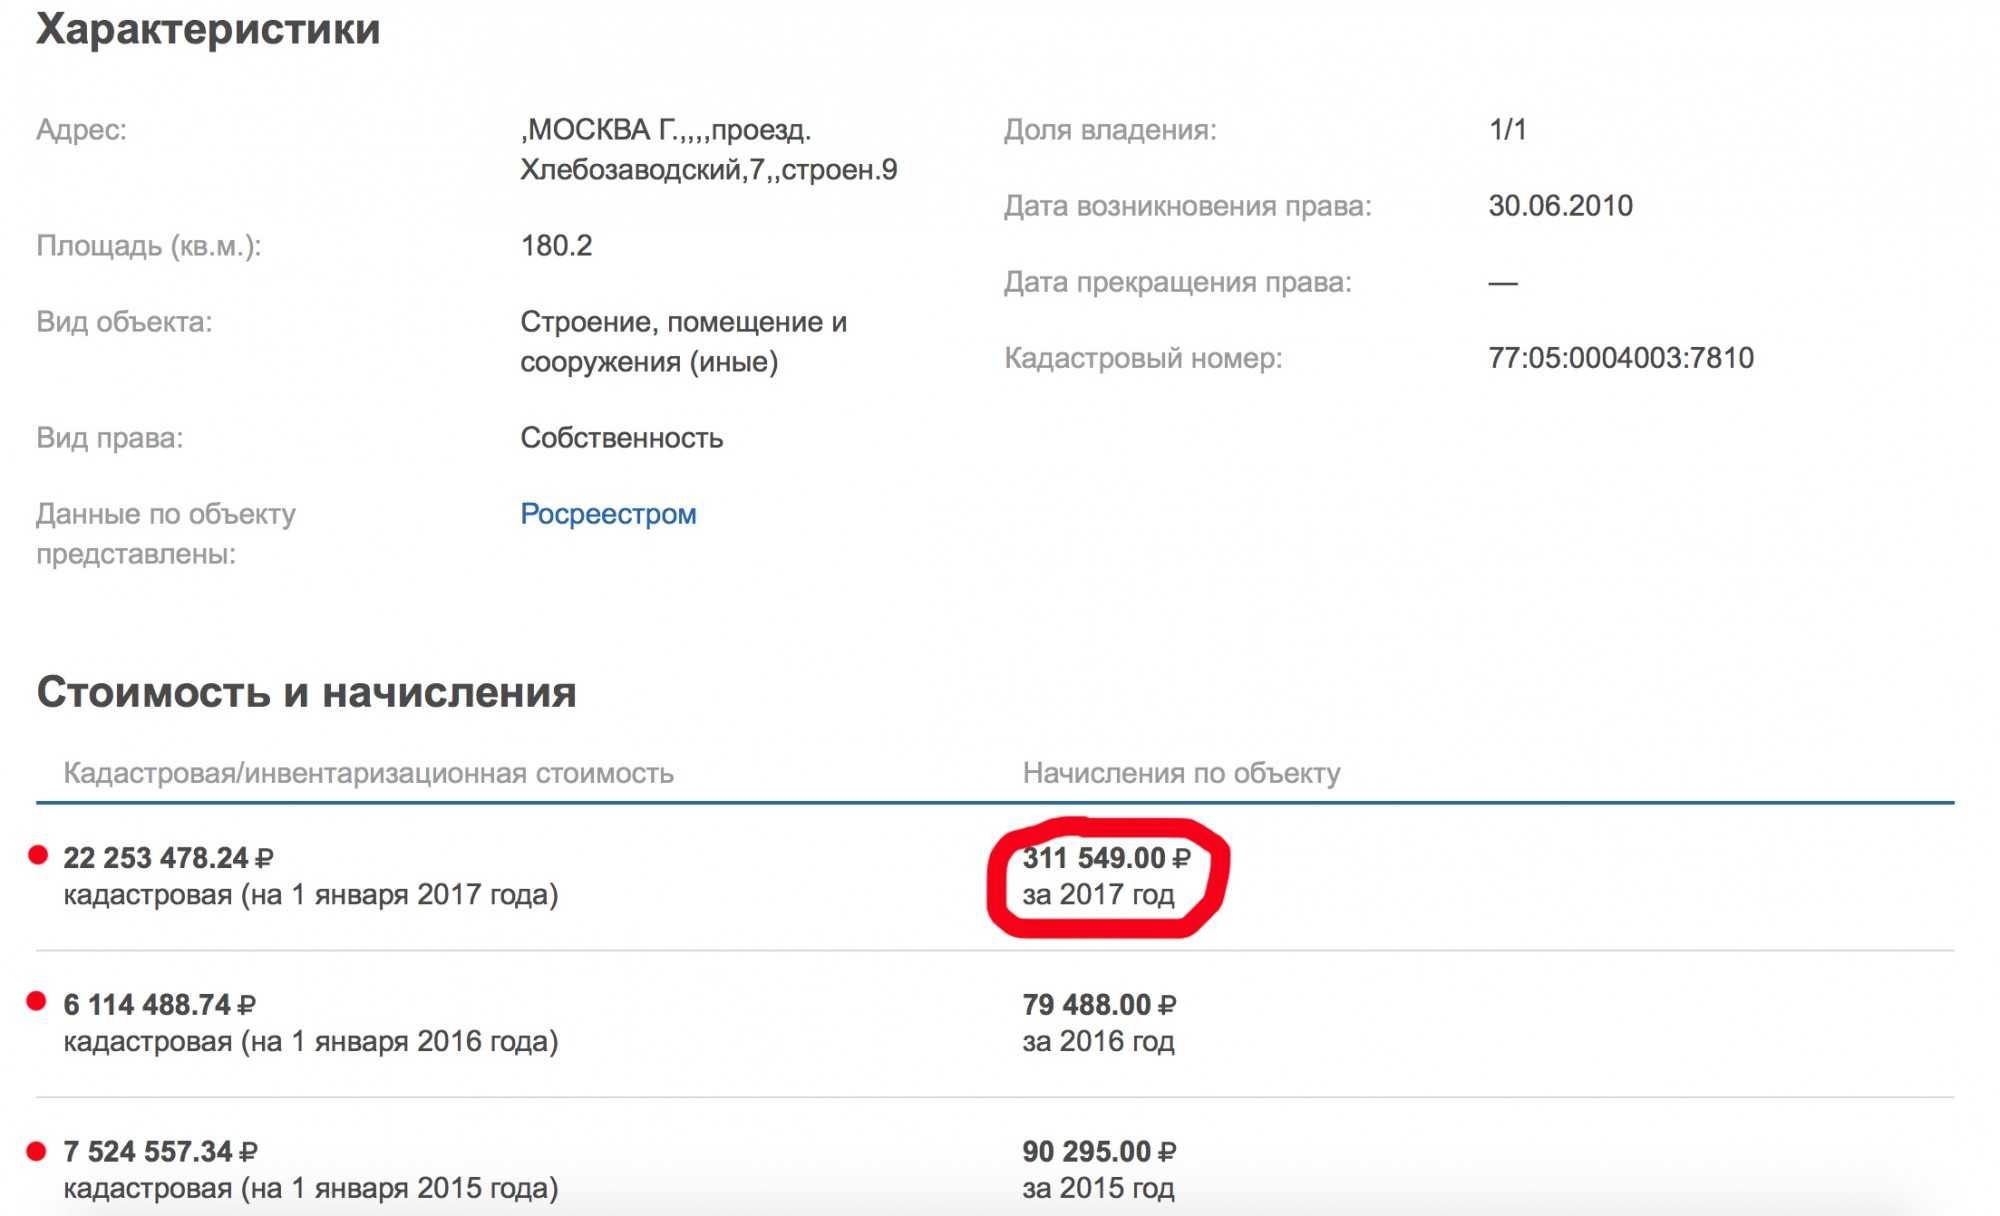
Task: Click red dot beside 2017 cadastral value
Action: point(38,855)
